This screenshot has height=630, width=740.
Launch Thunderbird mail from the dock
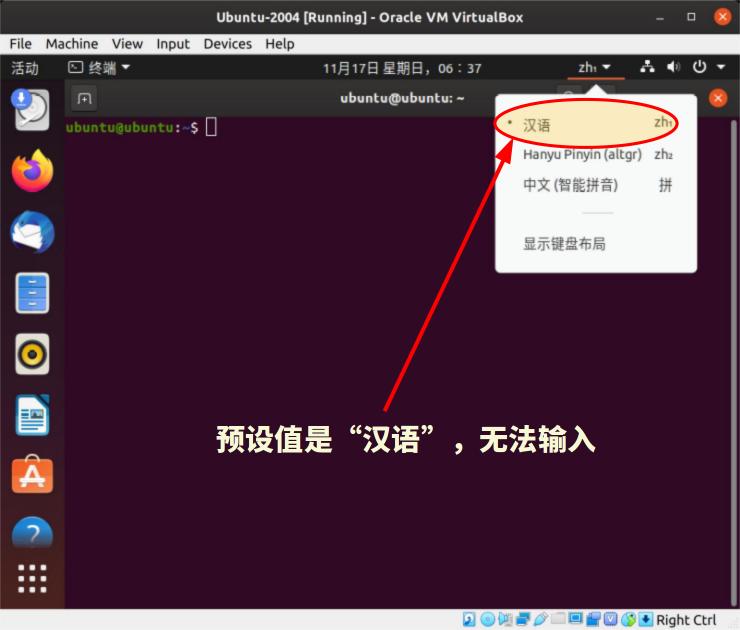click(x=32, y=232)
